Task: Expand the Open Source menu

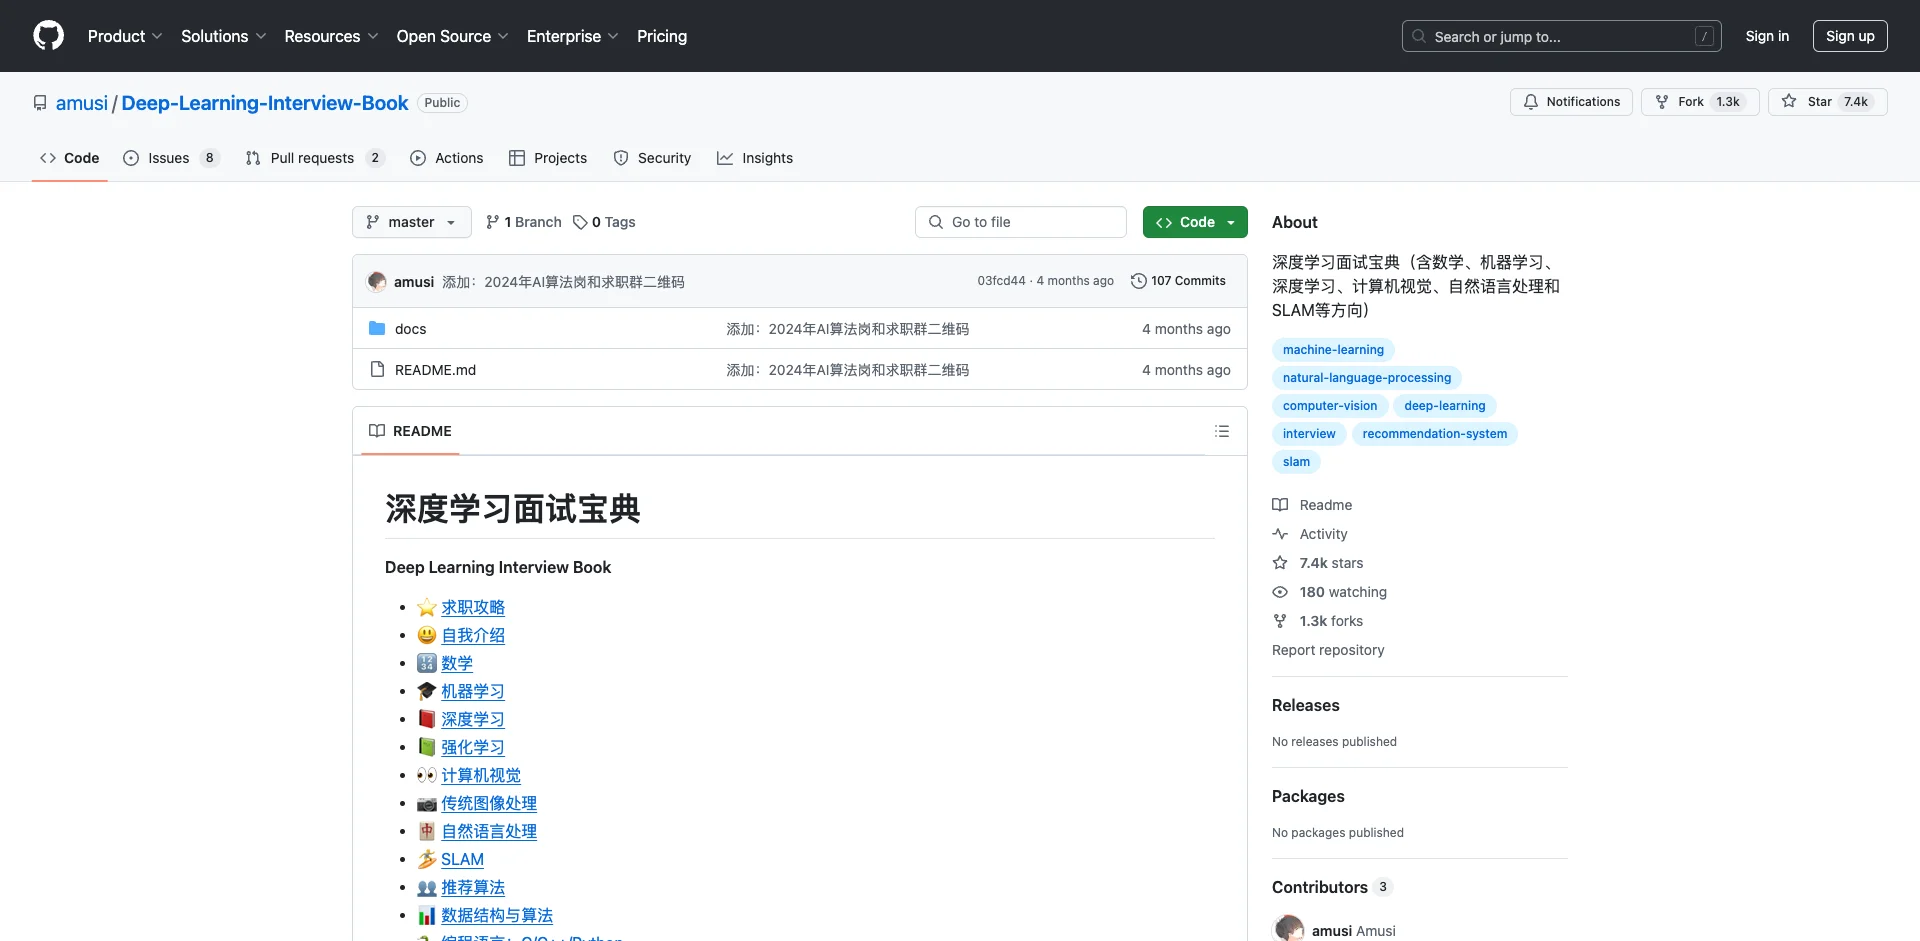Action: pyautogui.click(x=452, y=36)
